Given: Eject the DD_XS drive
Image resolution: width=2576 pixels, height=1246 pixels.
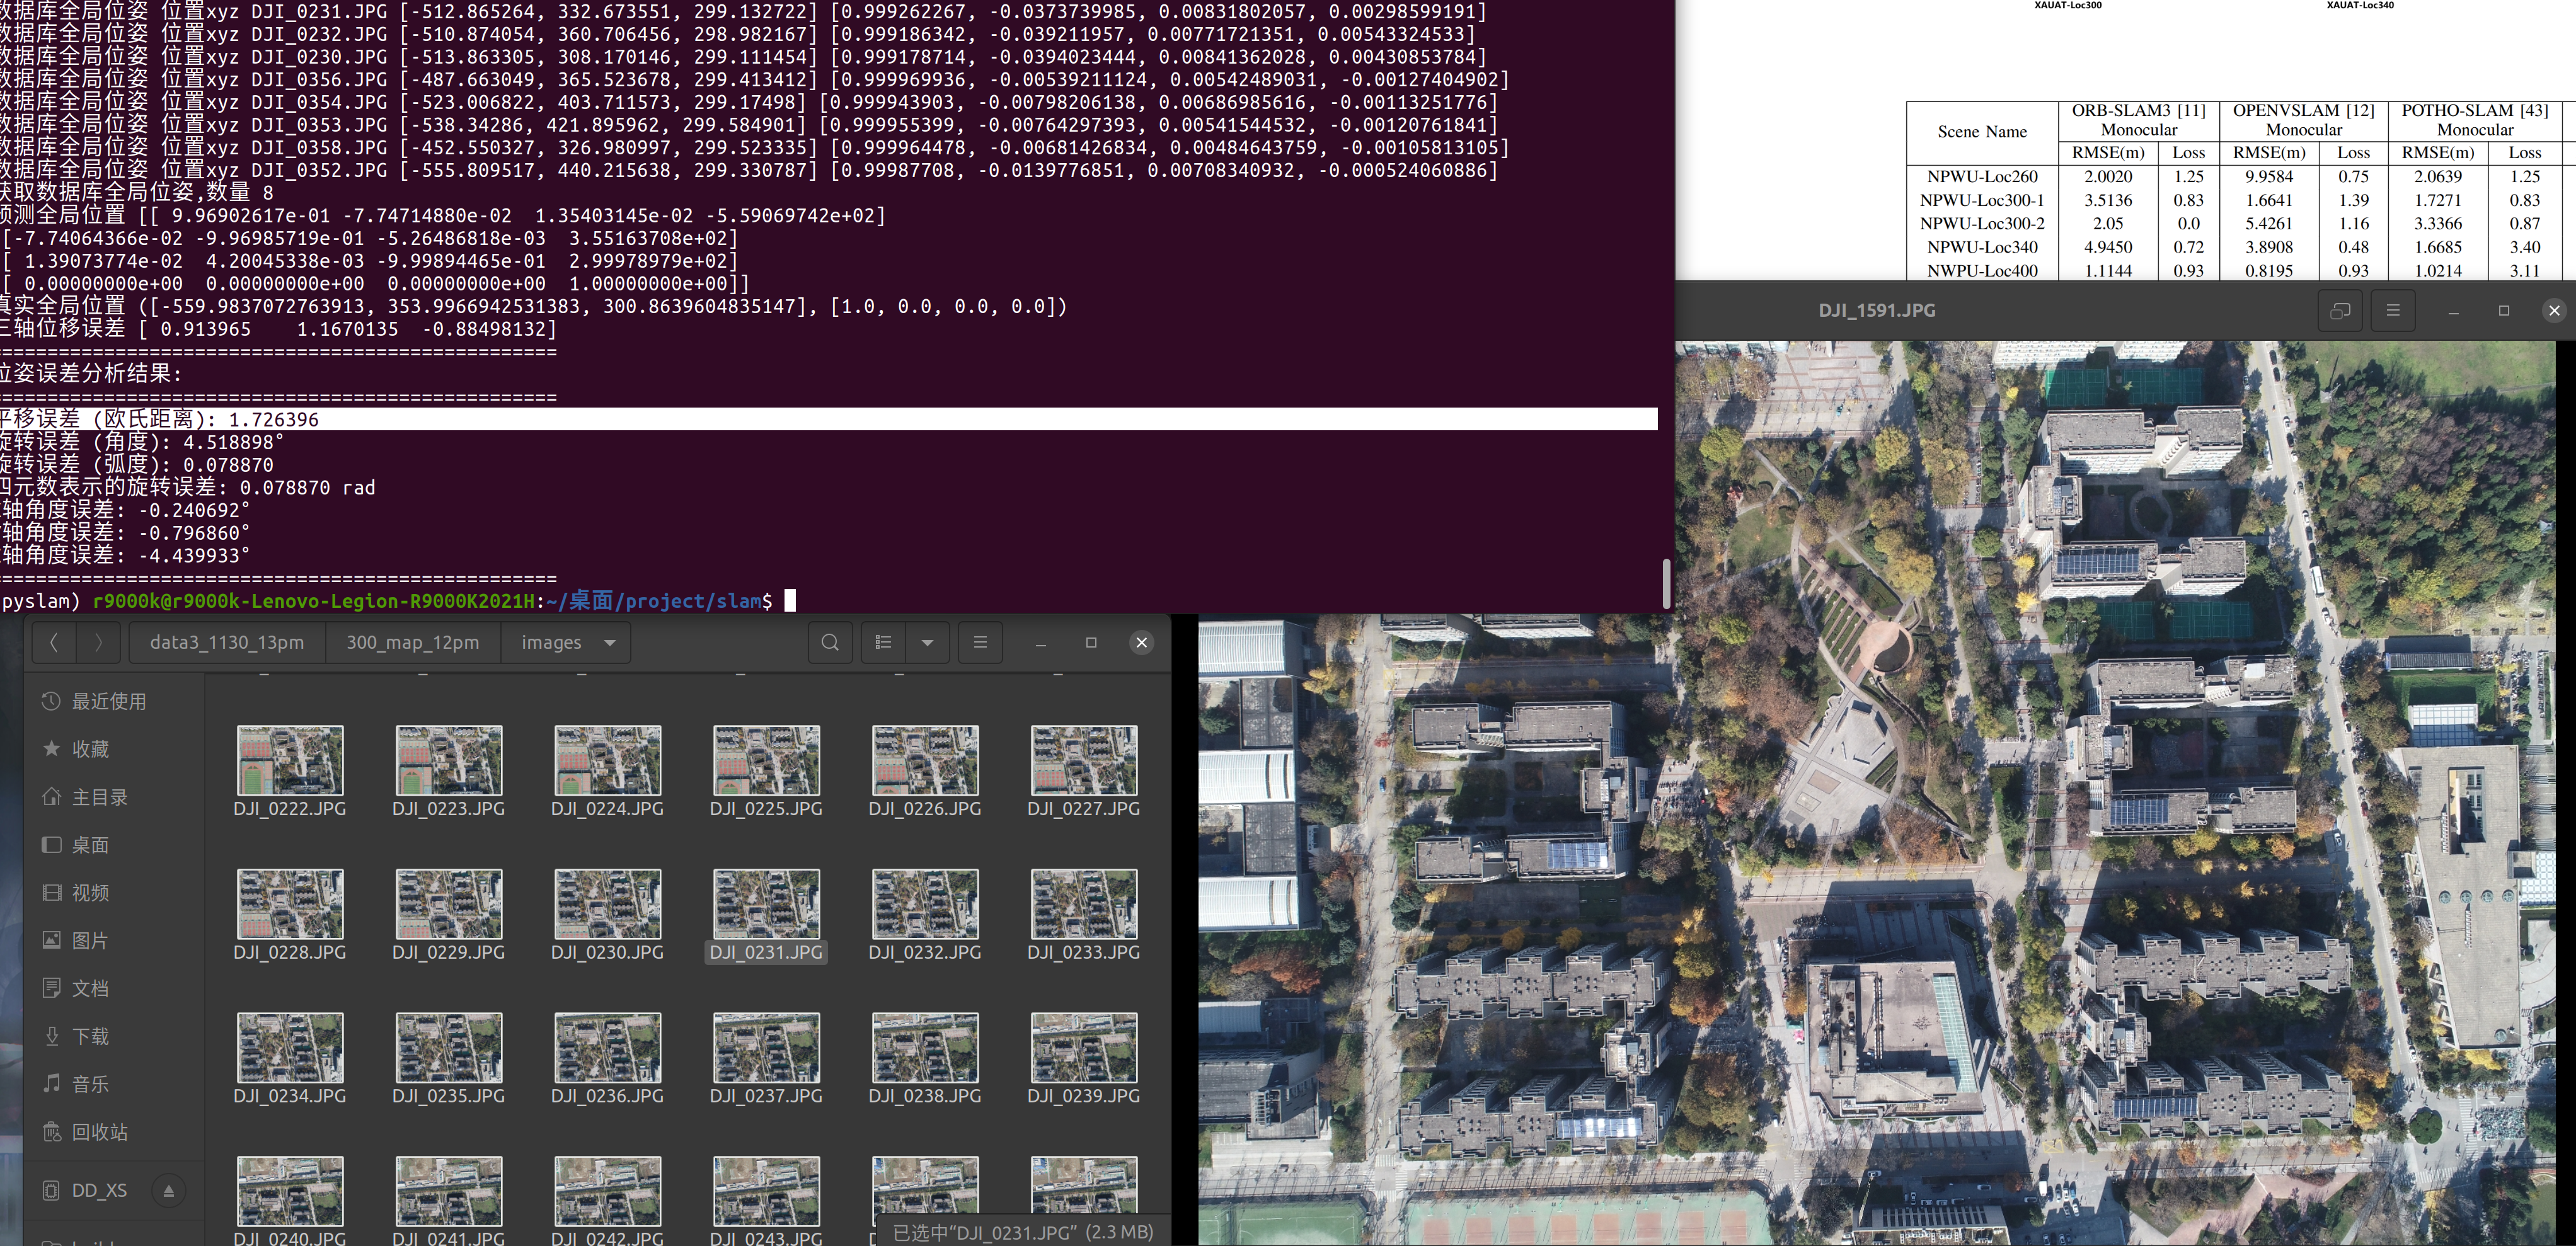Looking at the screenshot, I should pyautogui.click(x=168, y=1190).
